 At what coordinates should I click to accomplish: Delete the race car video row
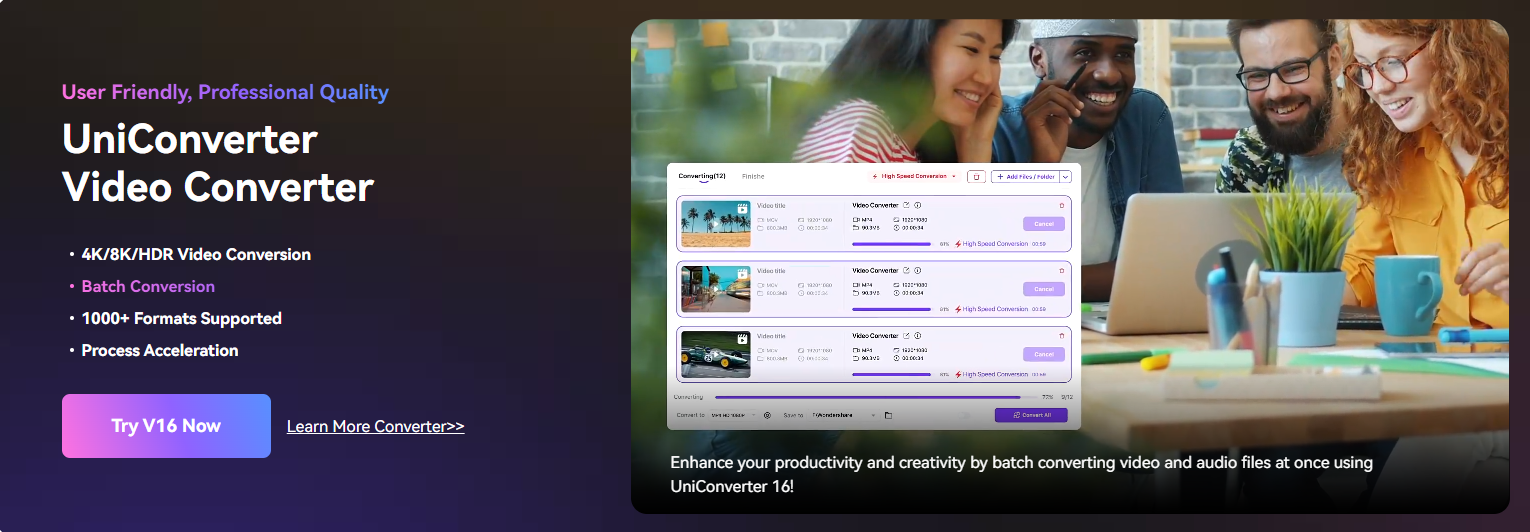1062,335
